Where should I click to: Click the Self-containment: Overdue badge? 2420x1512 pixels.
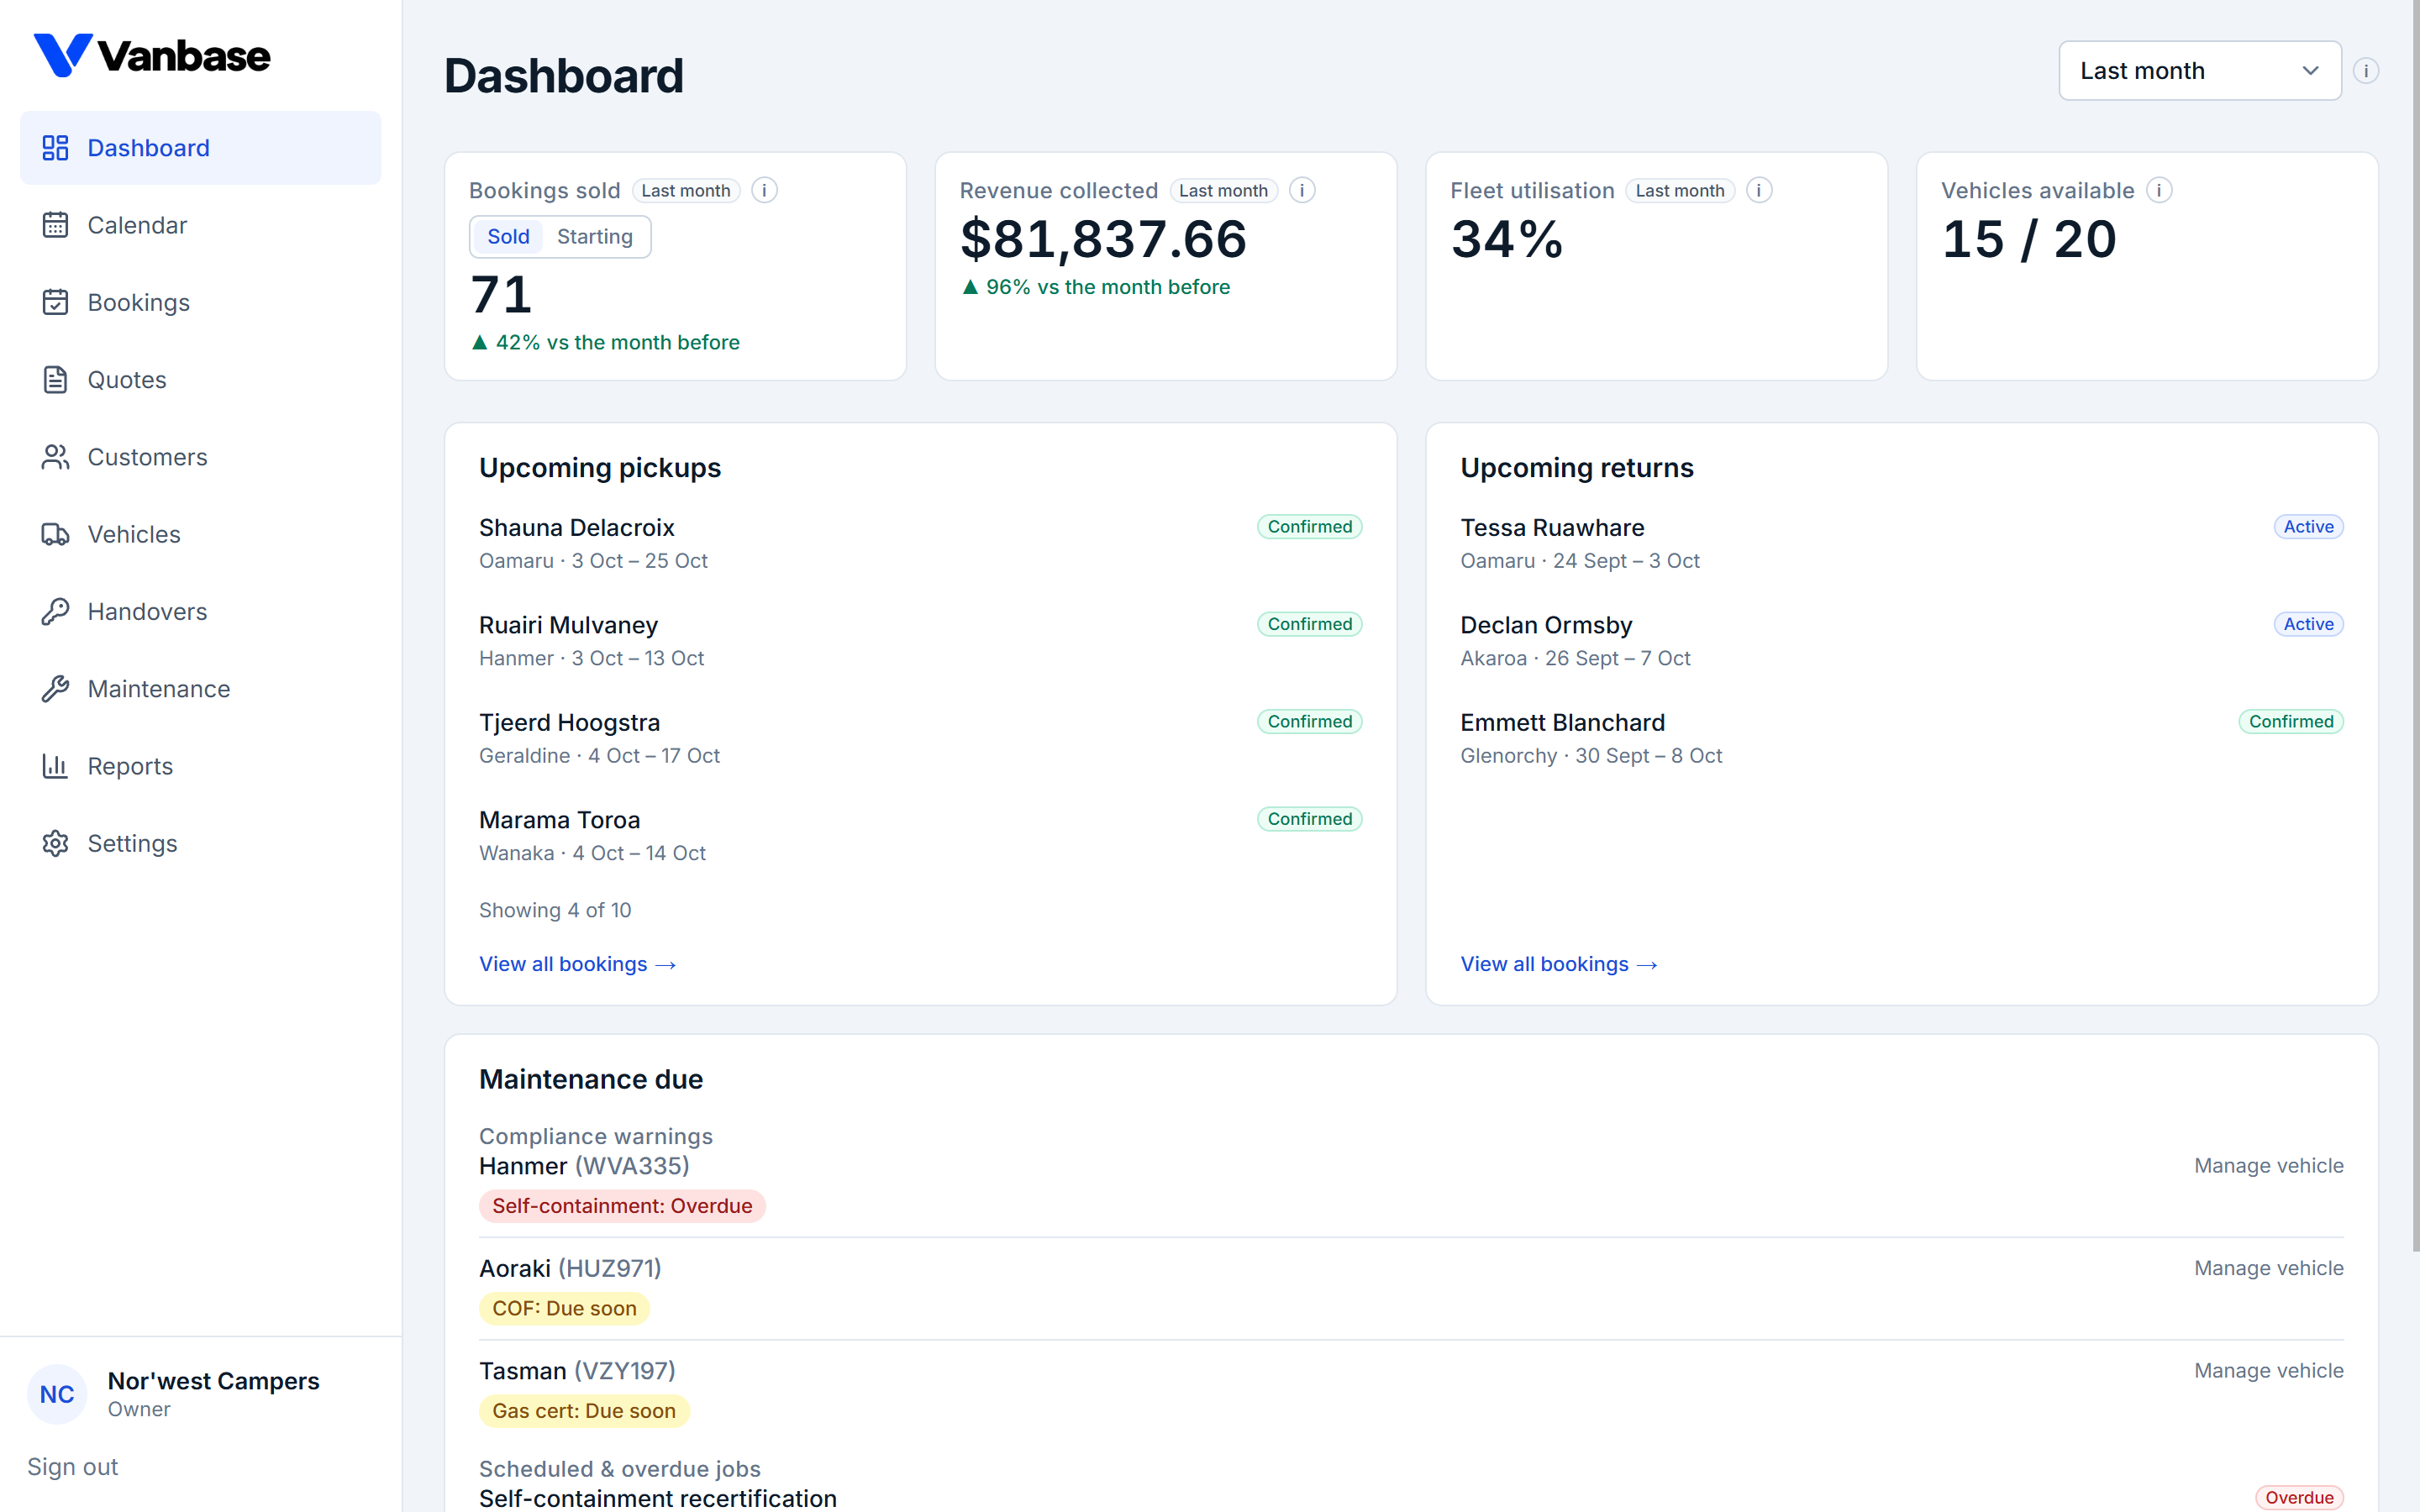pyautogui.click(x=622, y=1206)
